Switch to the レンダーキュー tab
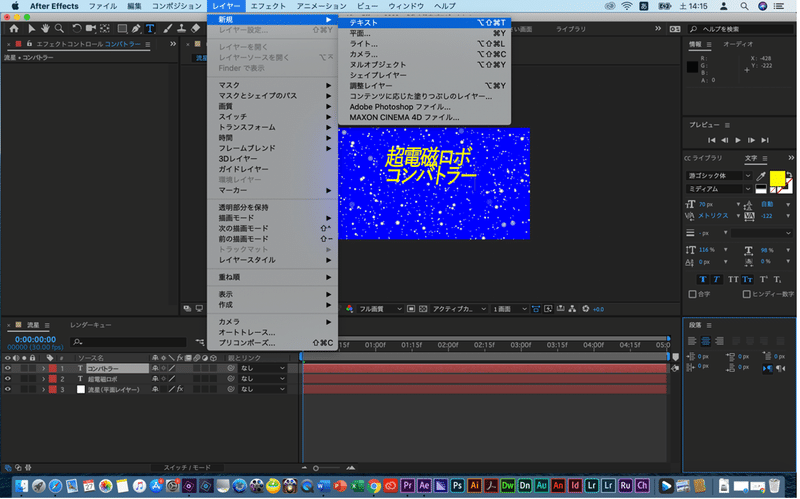Screen dimensions: 800x499 click(x=91, y=325)
